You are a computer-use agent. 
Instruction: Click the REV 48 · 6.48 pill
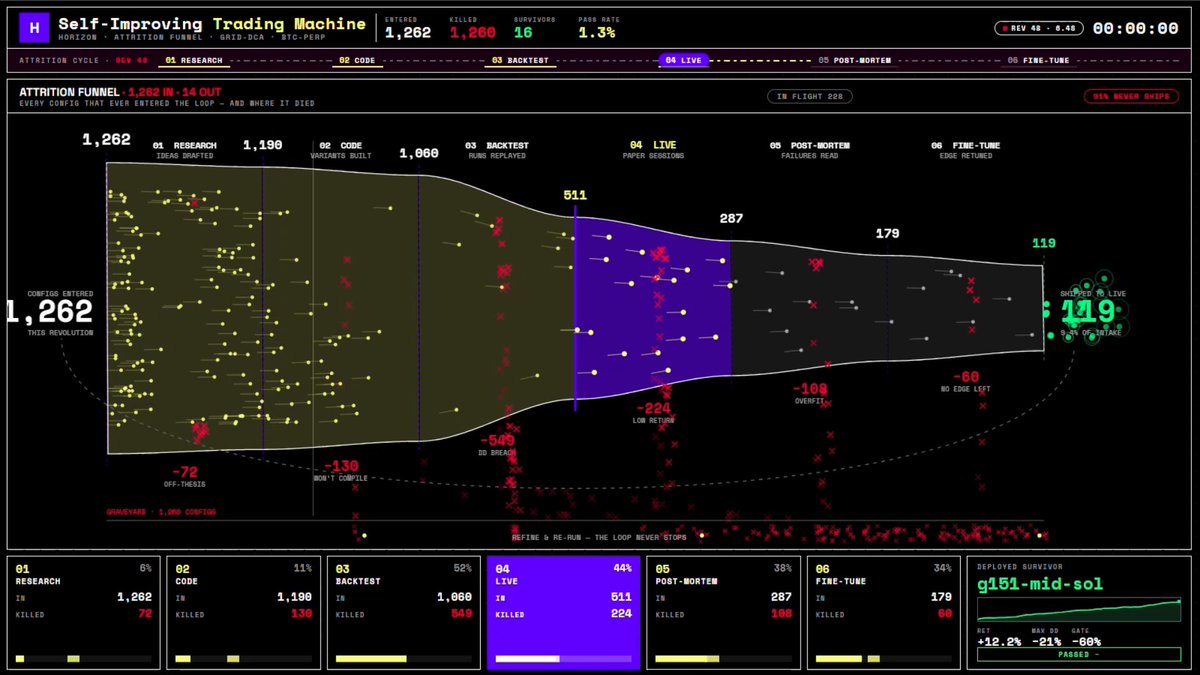point(1037,28)
